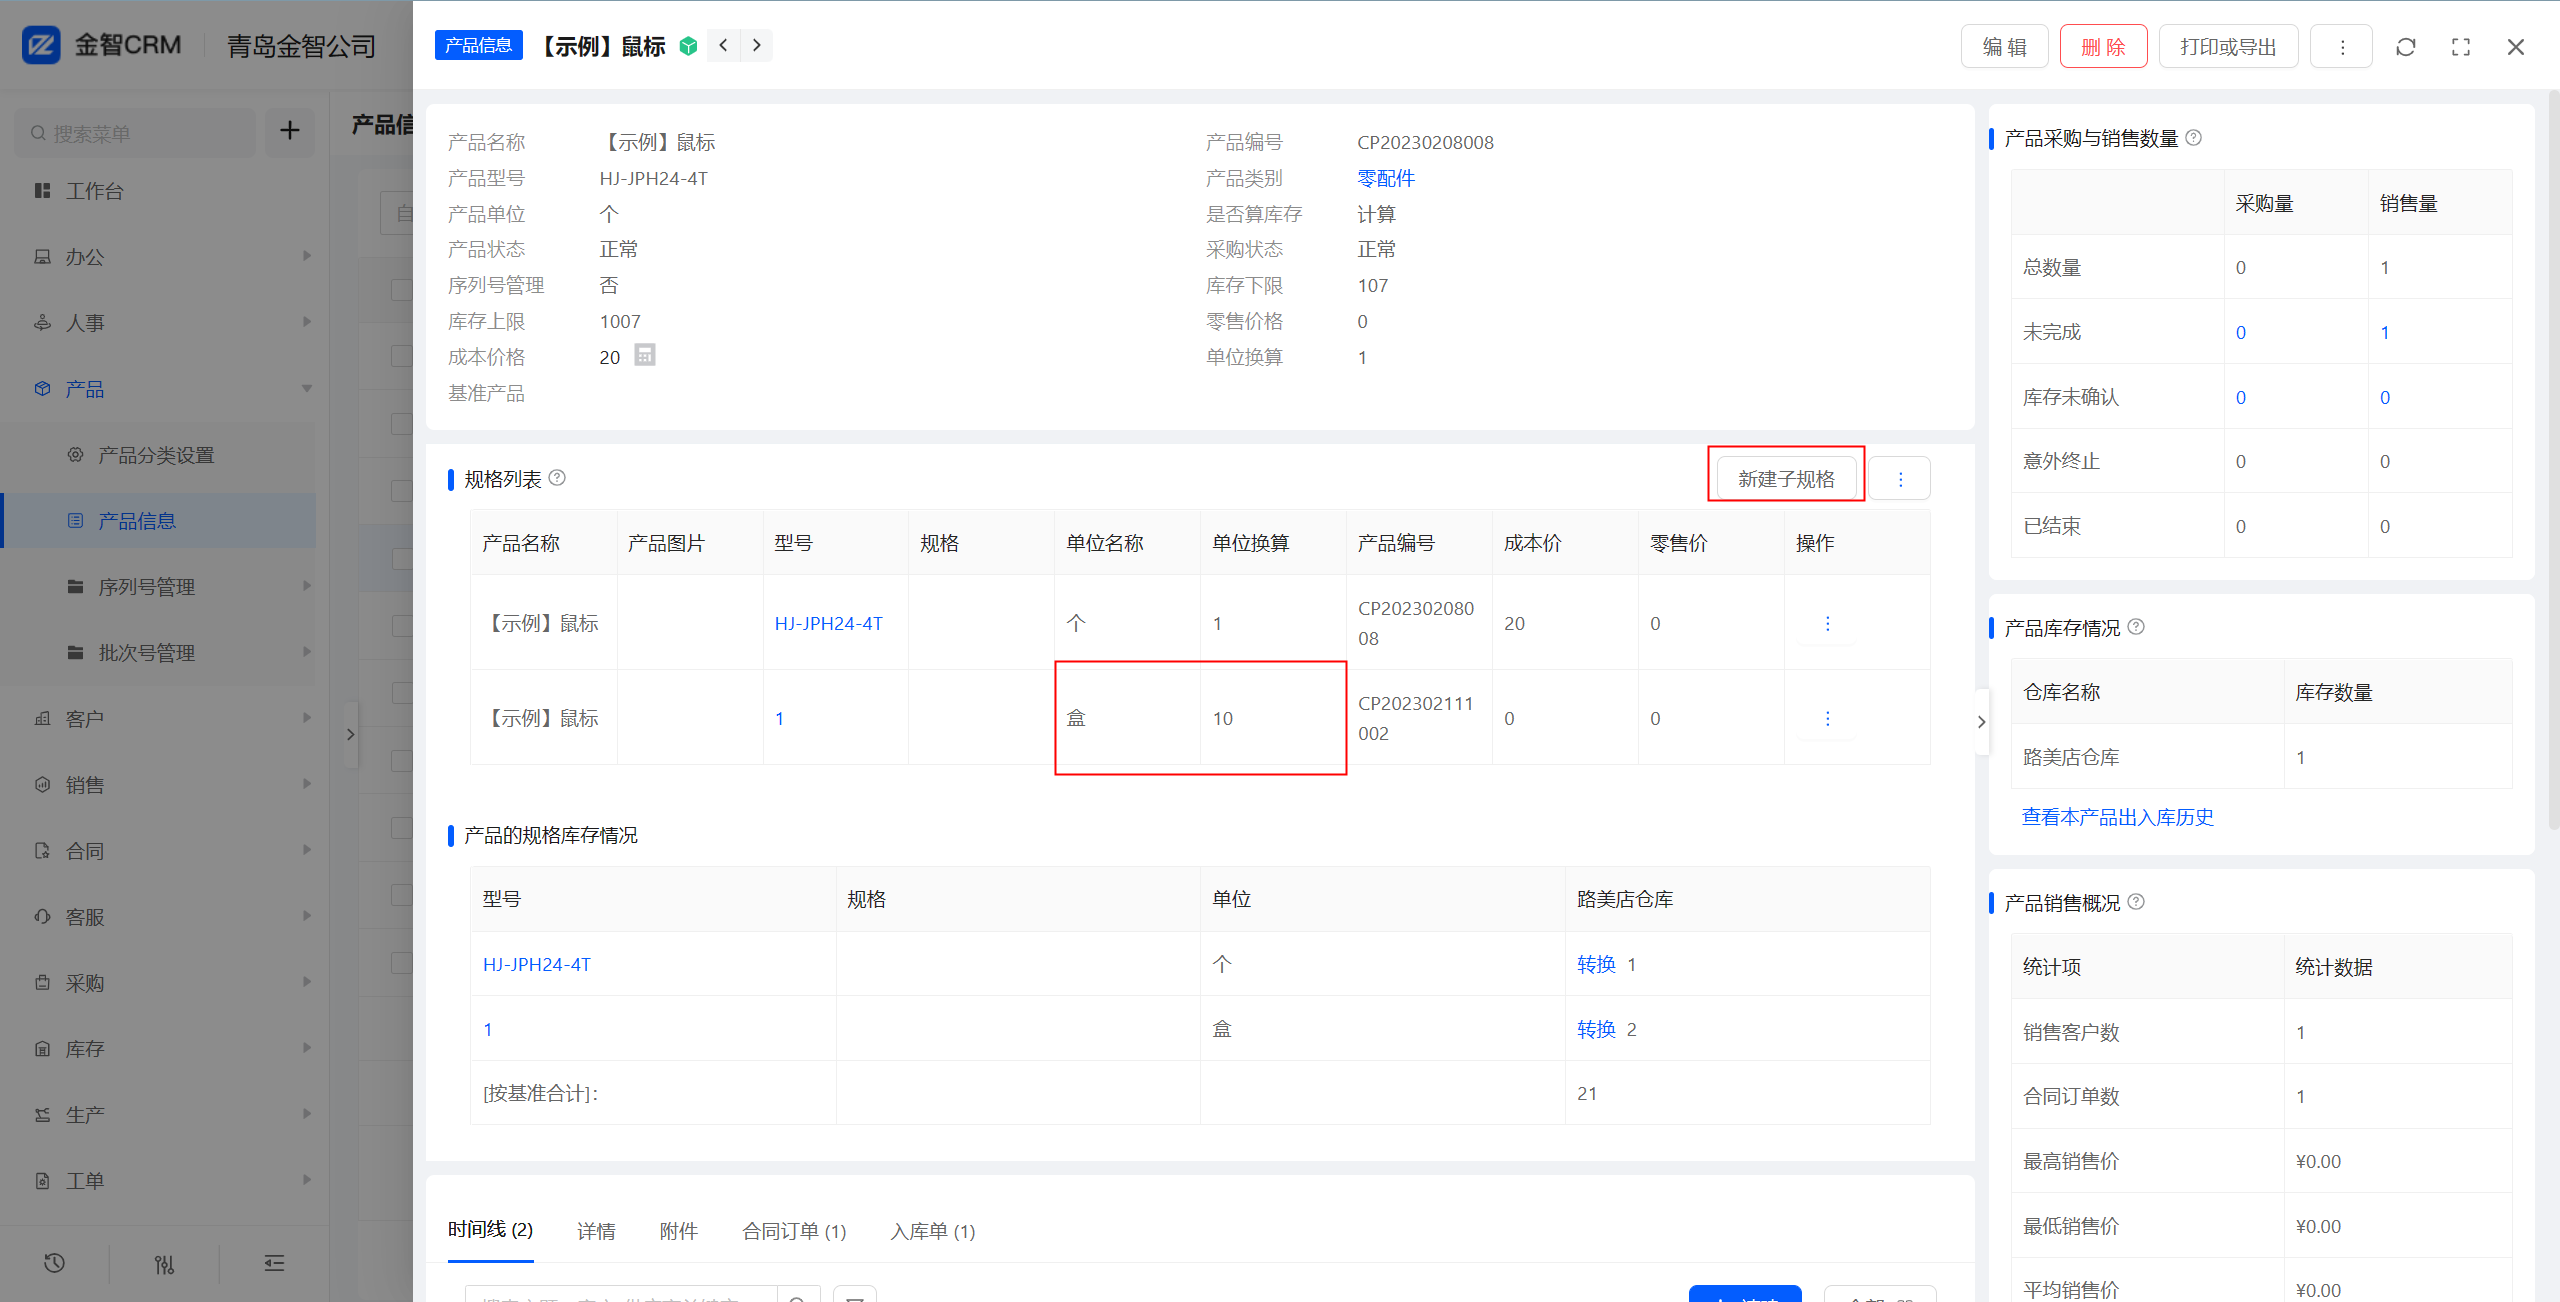The image size is (2560, 1302).
Task: Open help icon beside 规格列表
Action: [x=558, y=478]
